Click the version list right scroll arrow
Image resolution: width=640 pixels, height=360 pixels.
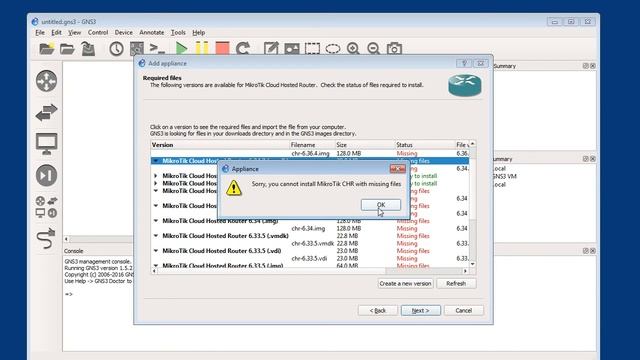click(465, 271)
